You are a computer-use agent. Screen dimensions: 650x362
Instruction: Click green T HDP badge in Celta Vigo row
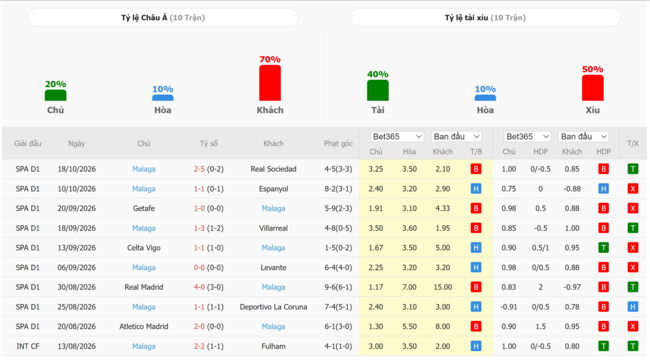tap(604, 248)
